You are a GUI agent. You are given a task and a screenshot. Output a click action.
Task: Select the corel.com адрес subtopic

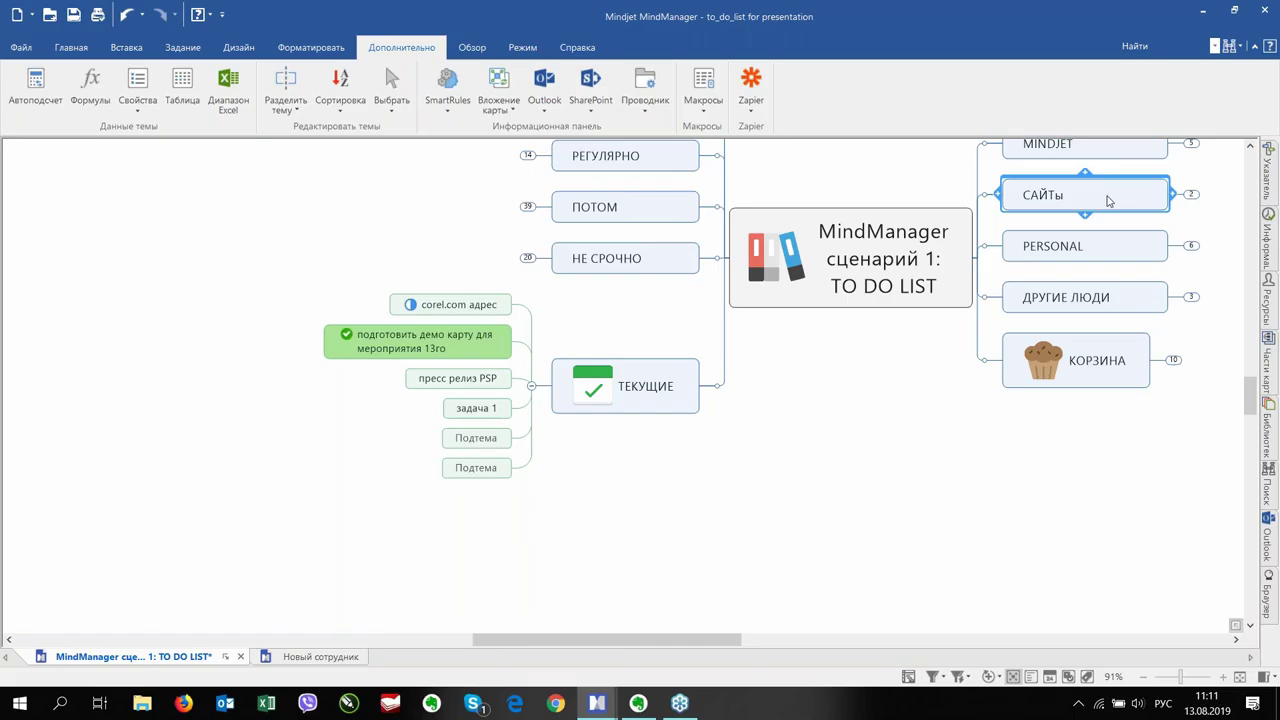pos(450,304)
